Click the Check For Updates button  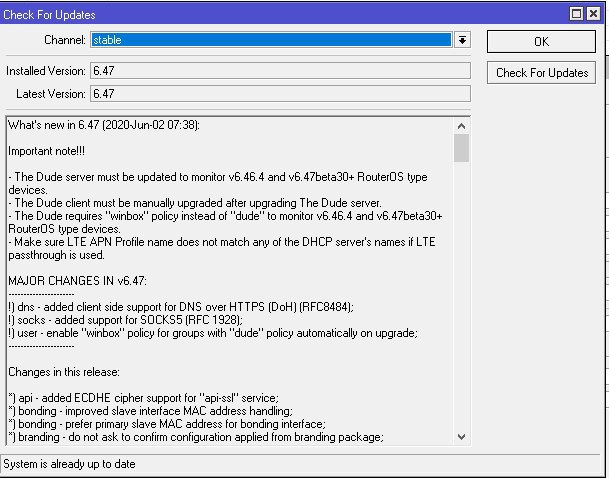(x=541, y=73)
